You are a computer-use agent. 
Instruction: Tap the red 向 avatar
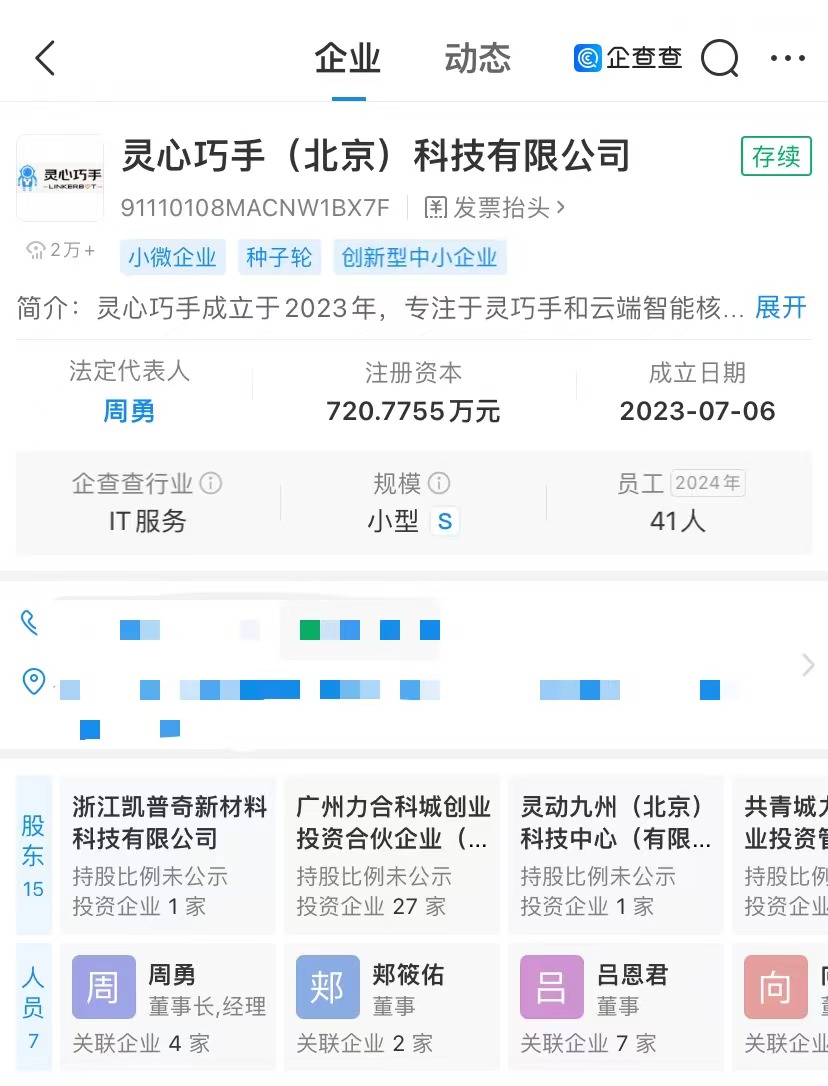[776, 987]
